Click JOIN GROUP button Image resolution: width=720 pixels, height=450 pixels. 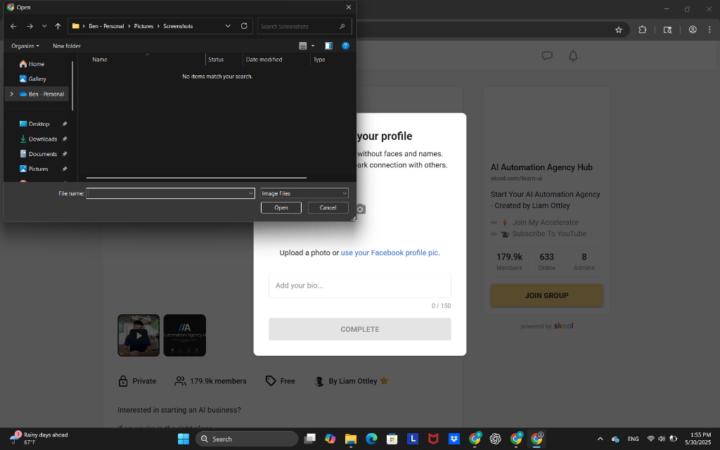[x=546, y=295]
